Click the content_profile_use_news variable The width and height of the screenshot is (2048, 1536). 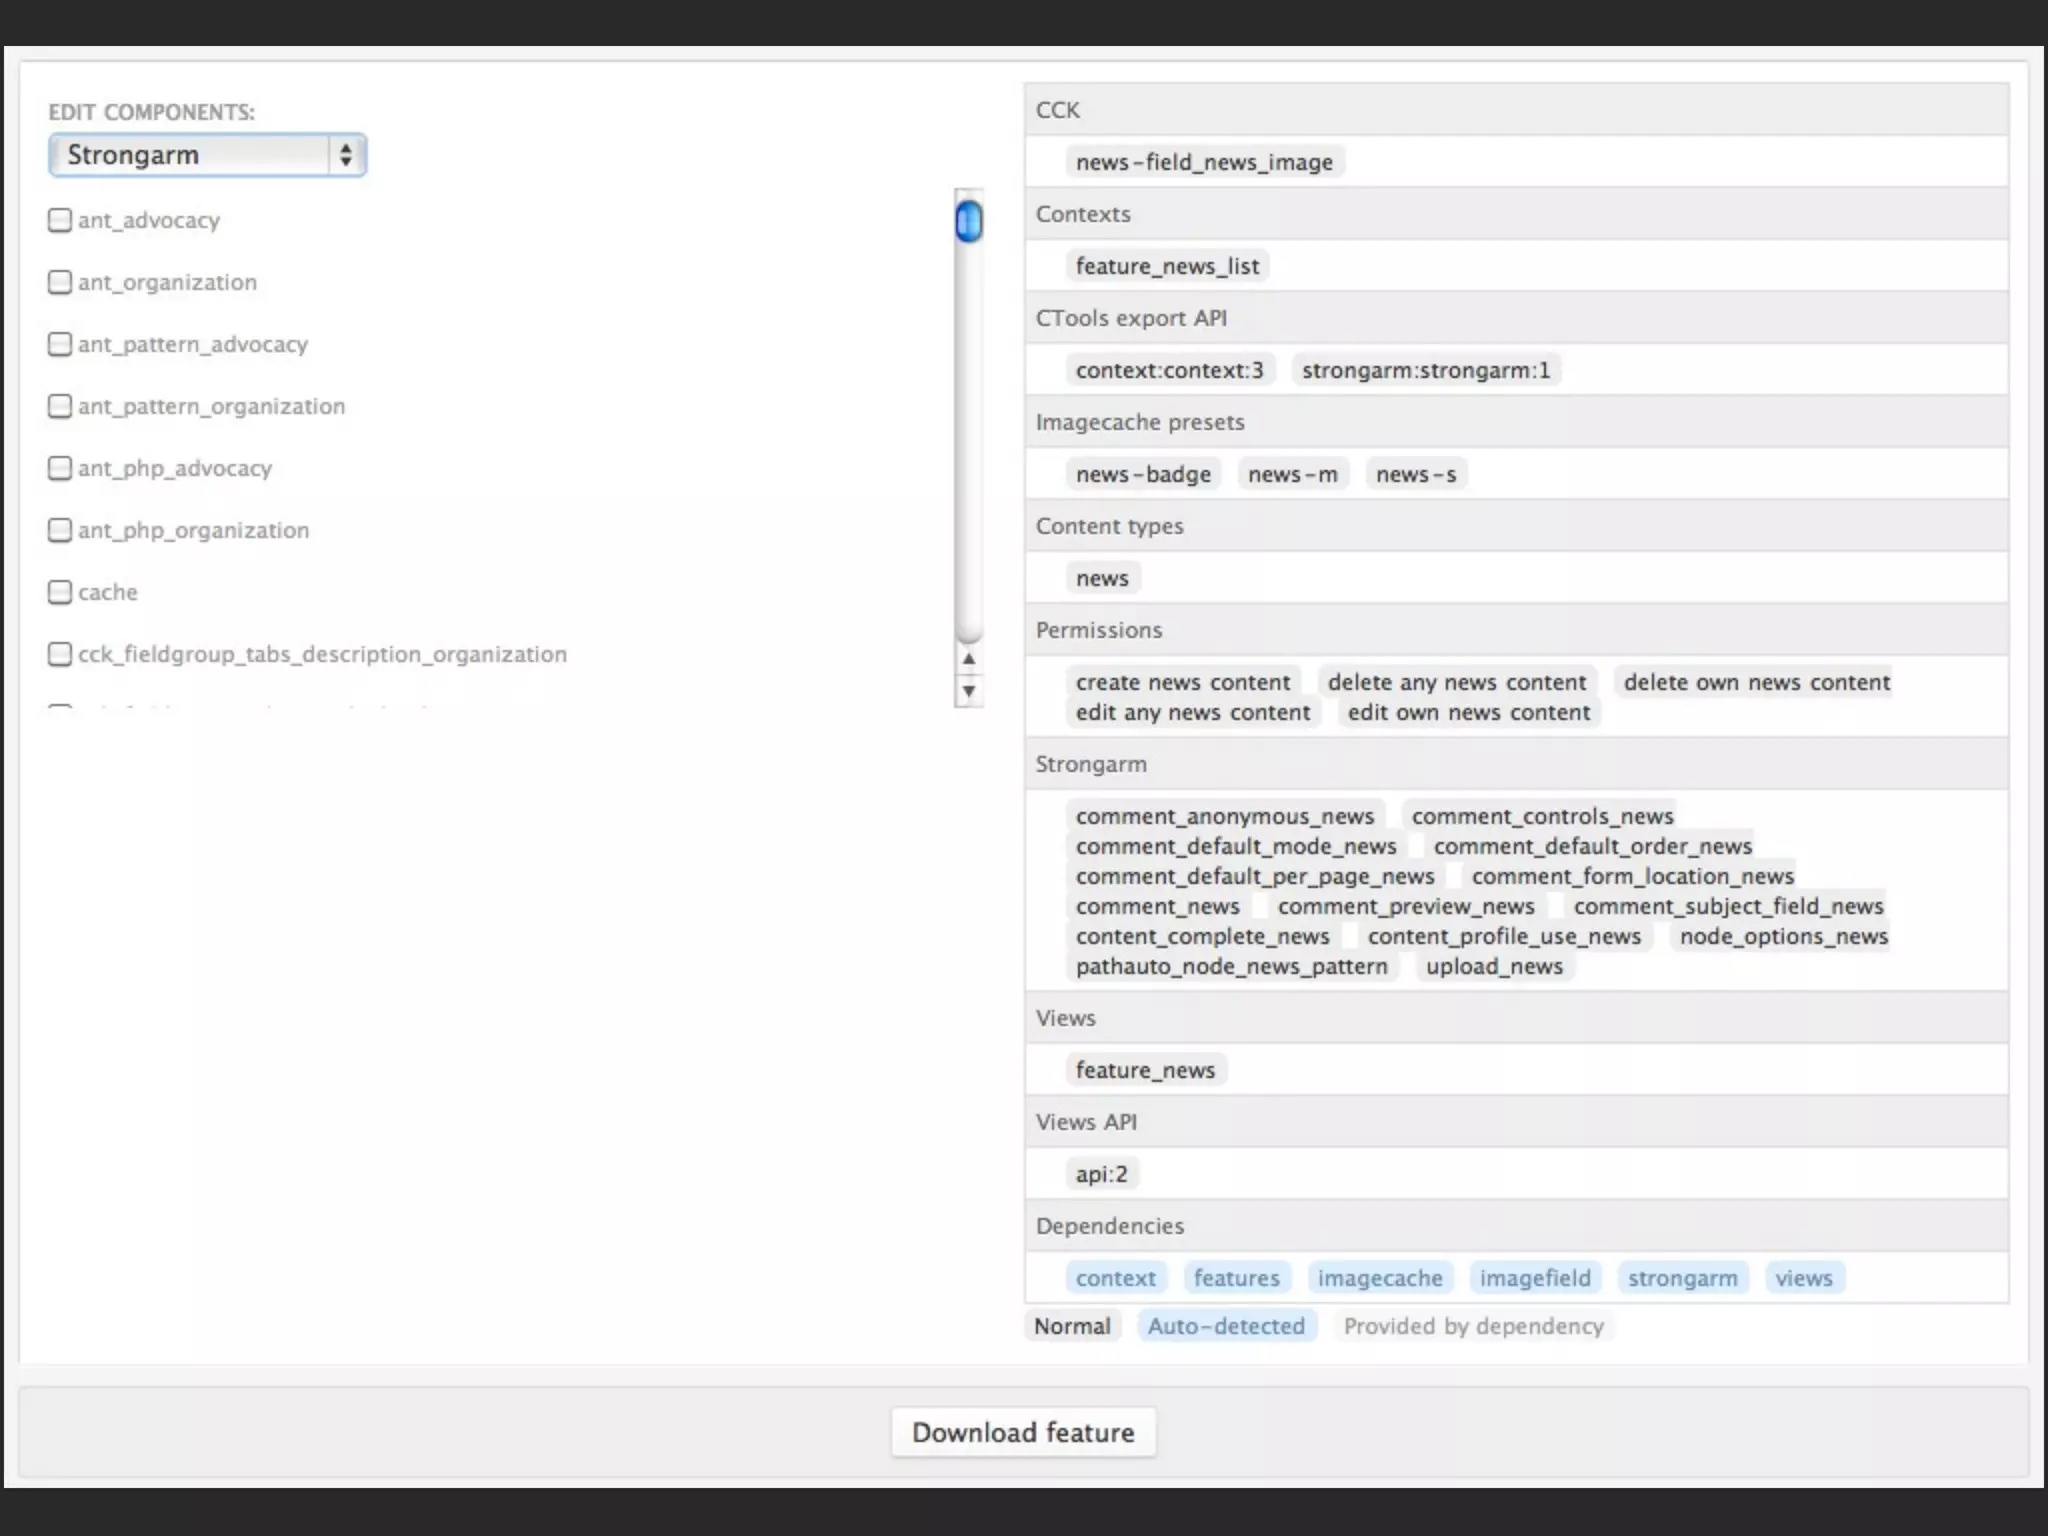point(1504,936)
